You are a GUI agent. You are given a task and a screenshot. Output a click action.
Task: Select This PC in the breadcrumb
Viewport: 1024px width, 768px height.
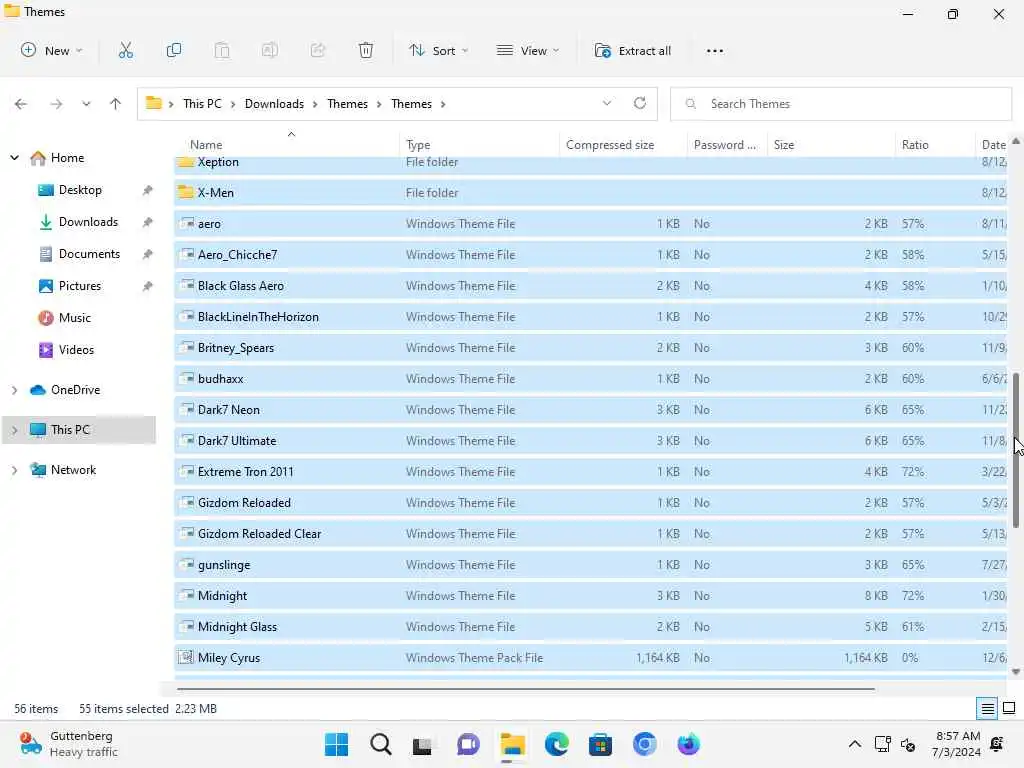pos(202,104)
